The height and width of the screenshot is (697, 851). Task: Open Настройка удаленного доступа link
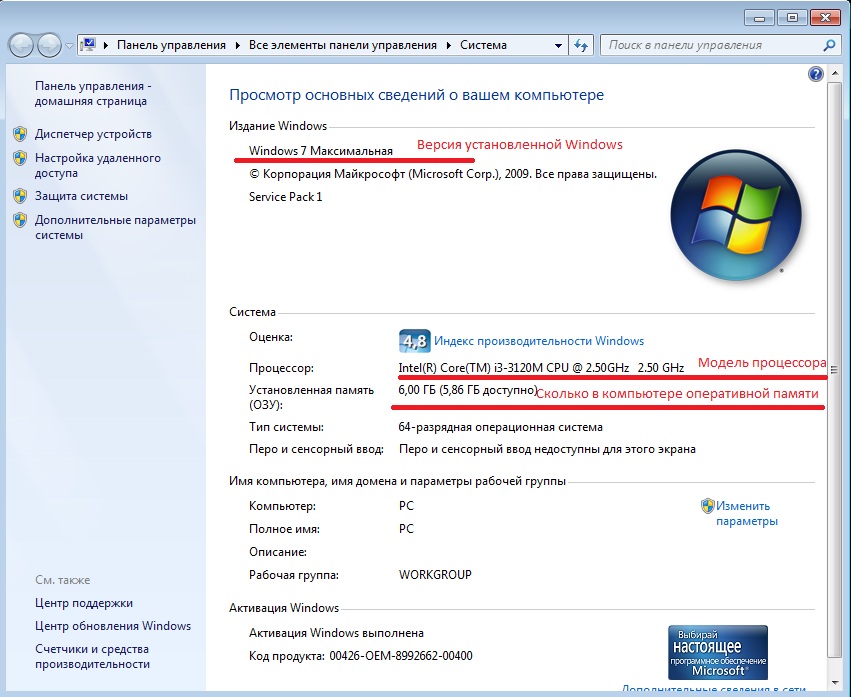tap(98, 166)
